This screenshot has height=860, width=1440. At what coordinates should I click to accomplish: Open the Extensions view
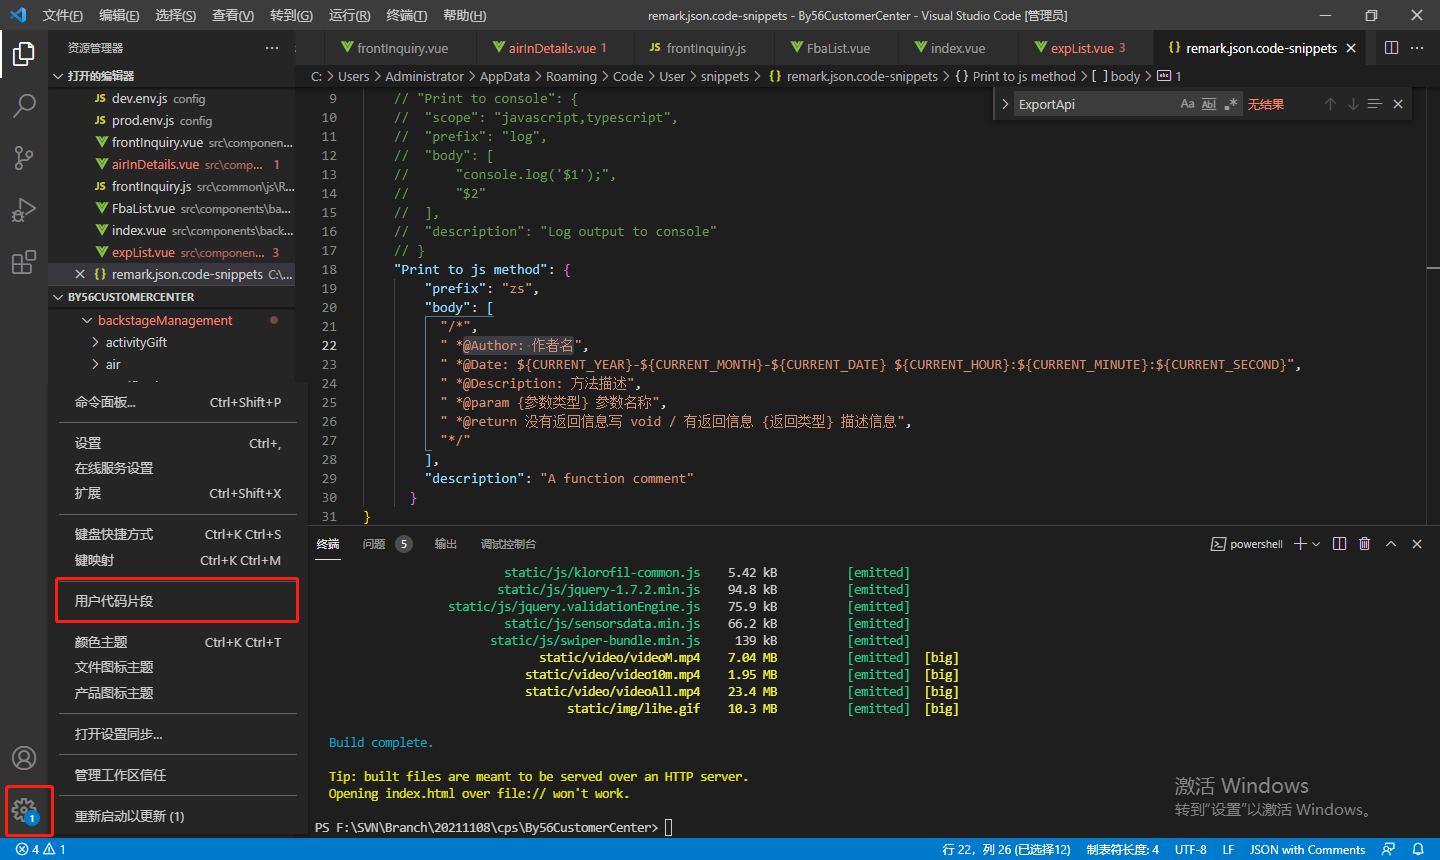(24, 261)
